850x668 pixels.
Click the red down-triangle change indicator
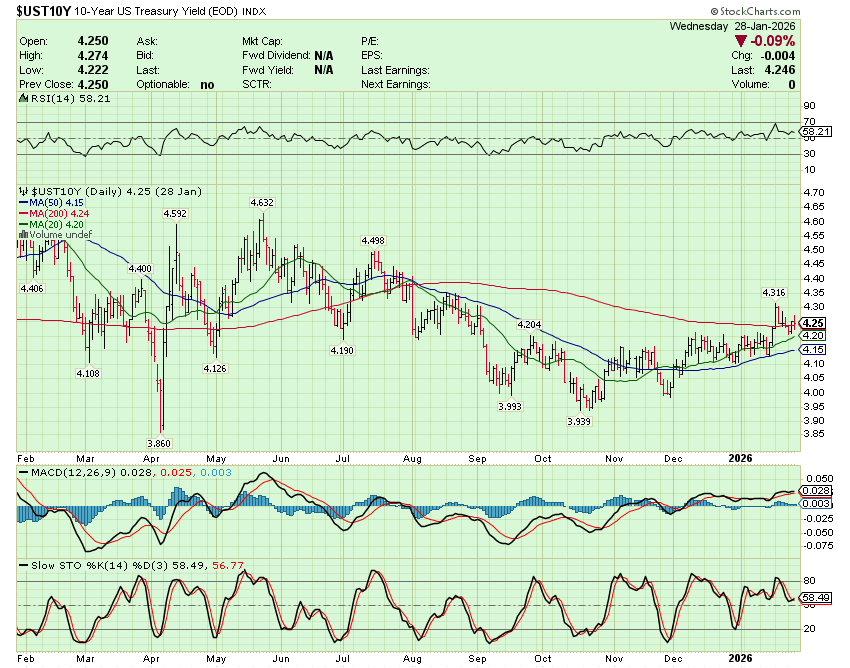coord(741,41)
